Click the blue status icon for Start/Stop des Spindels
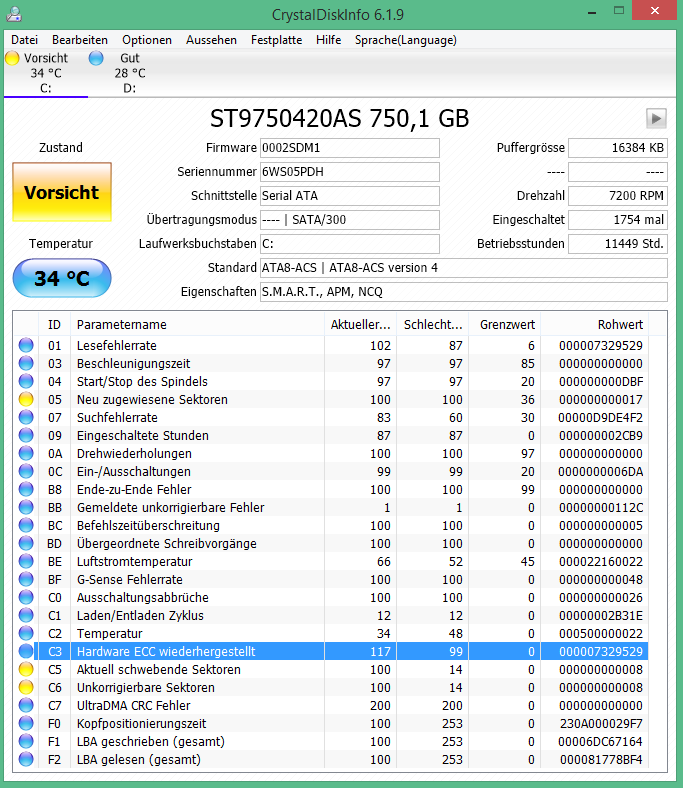Viewport: 683px width, 788px height. (x=26, y=381)
